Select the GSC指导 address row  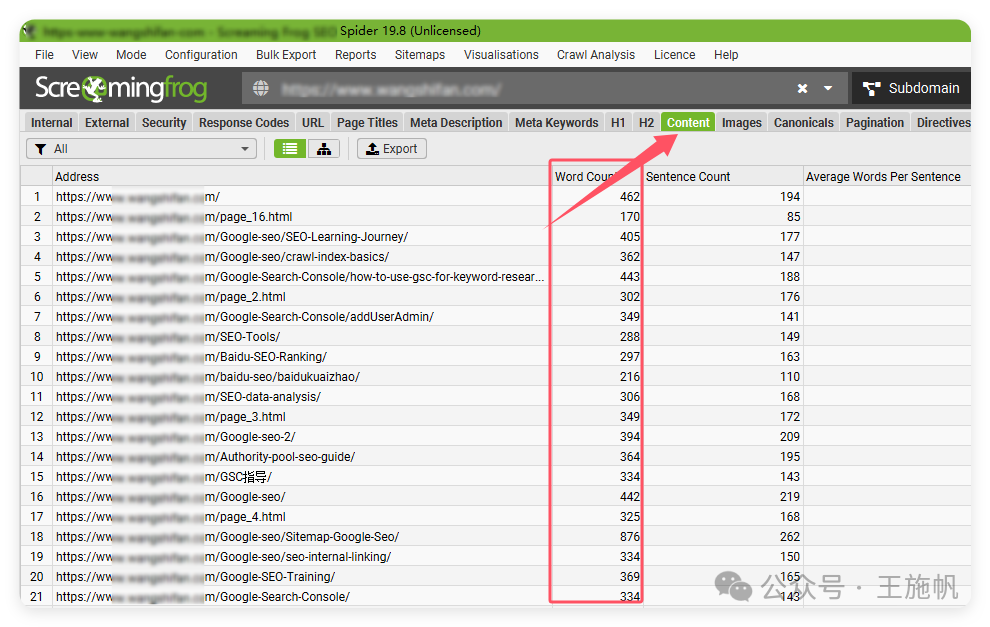(x=301, y=477)
